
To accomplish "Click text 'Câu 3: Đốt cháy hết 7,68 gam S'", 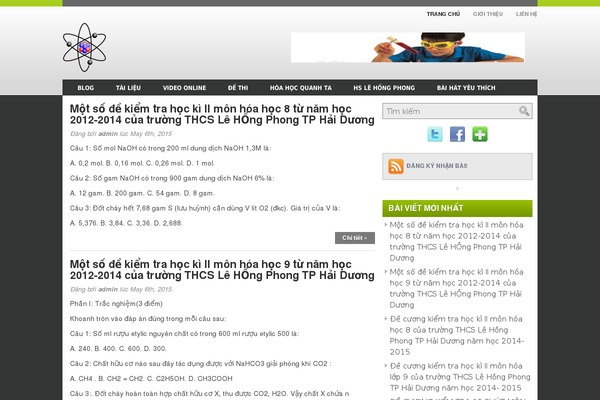I will [x=205, y=208].
